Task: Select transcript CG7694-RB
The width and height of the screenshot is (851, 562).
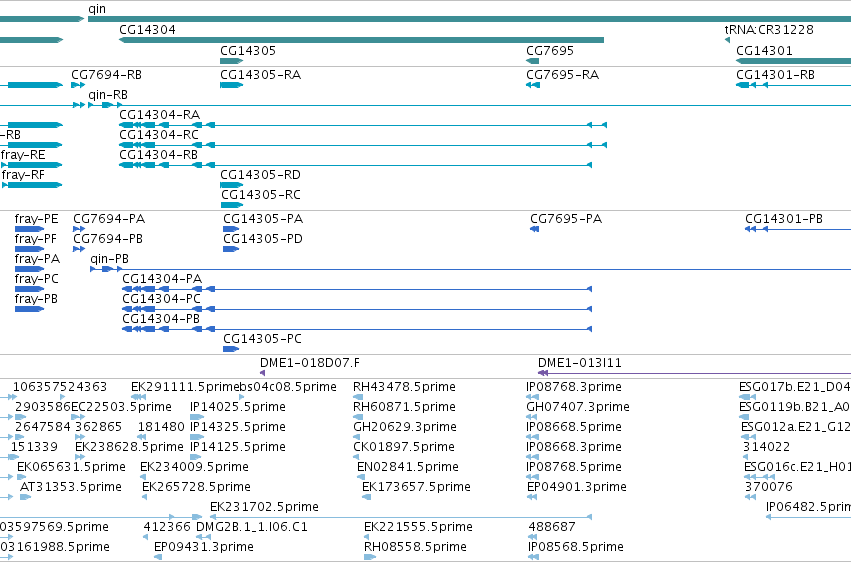Action: click(x=78, y=85)
